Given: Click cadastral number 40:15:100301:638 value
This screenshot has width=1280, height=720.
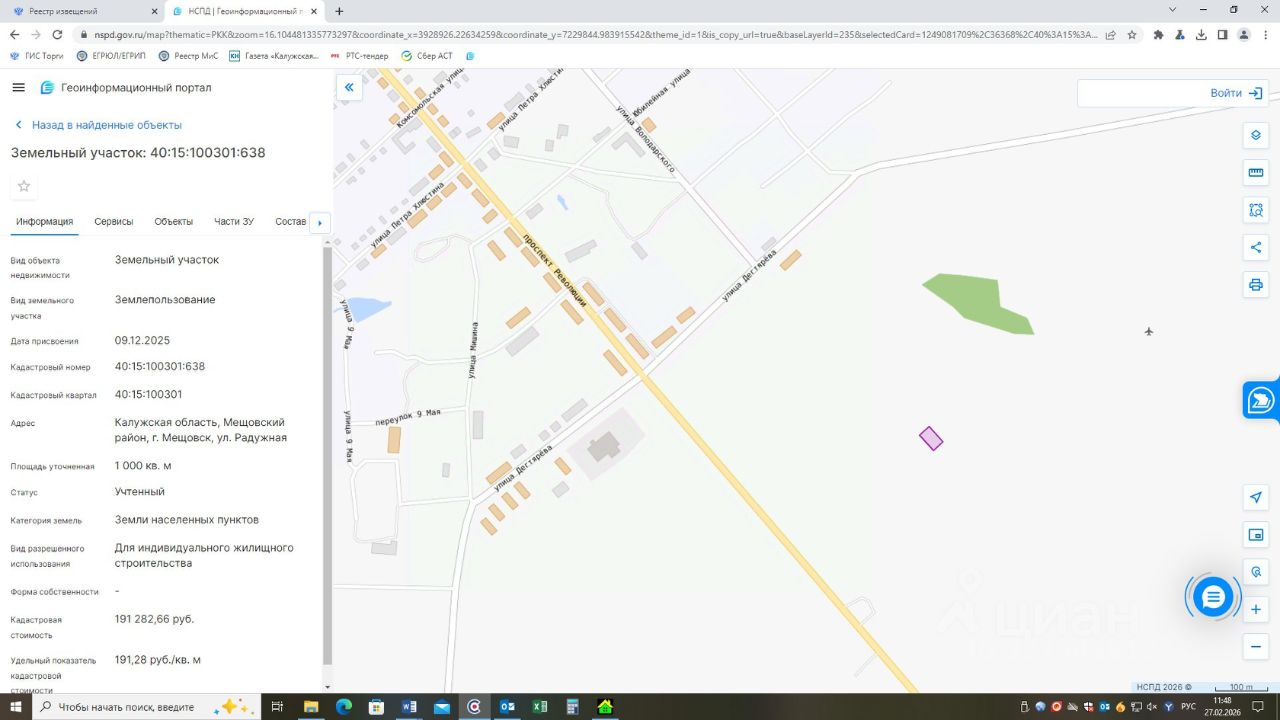Looking at the screenshot, I should [160, 366].
